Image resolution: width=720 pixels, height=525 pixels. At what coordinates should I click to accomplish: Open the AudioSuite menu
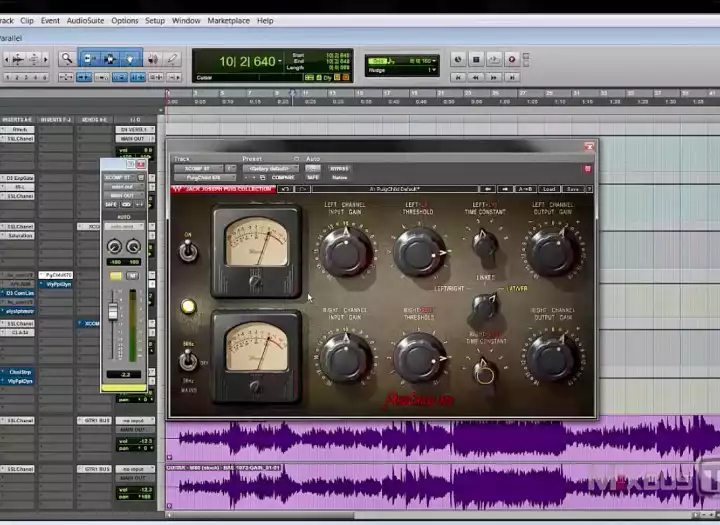click(x=85, y=21)
